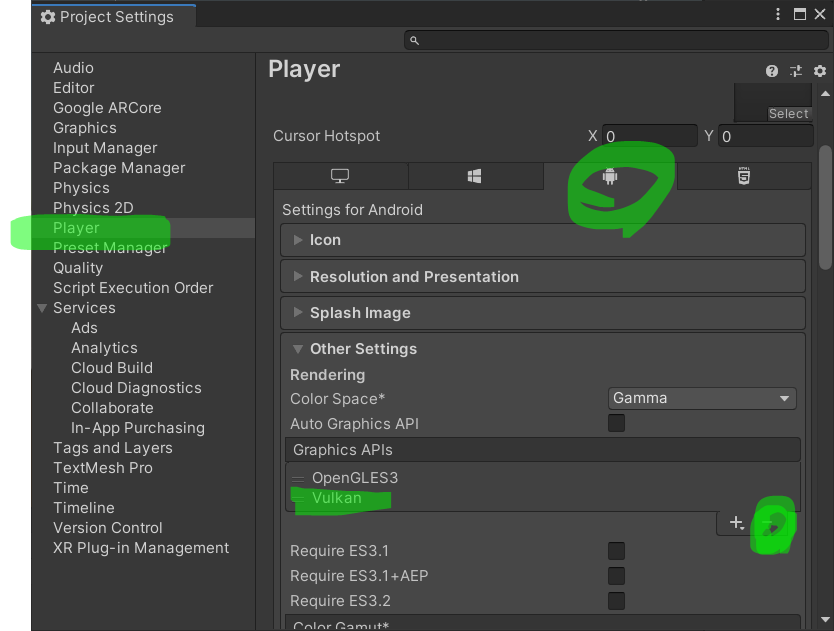Click Select button for default cursor
Screen dimensions: 834x631
pyautogui.click(x=789, y=114)
